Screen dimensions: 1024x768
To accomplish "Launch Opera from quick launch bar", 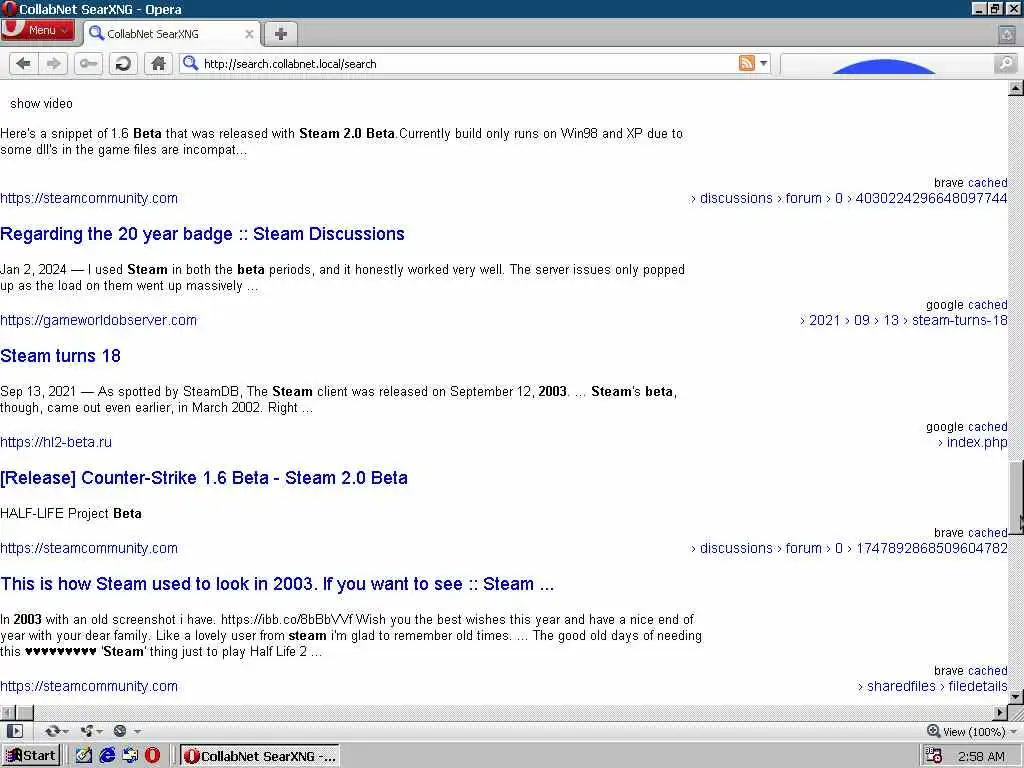I will 153,756.
